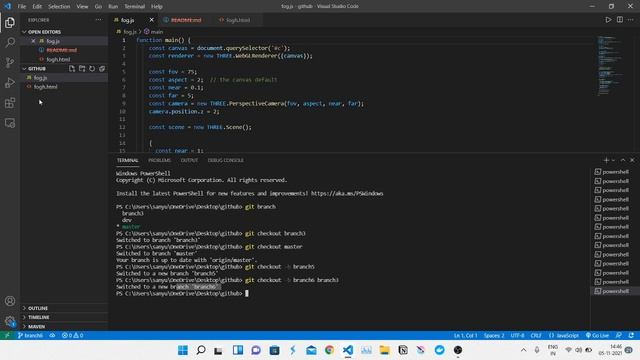Close the terminal panel
The width and height of the screenshot is (640, 360).
pos(632,160)
